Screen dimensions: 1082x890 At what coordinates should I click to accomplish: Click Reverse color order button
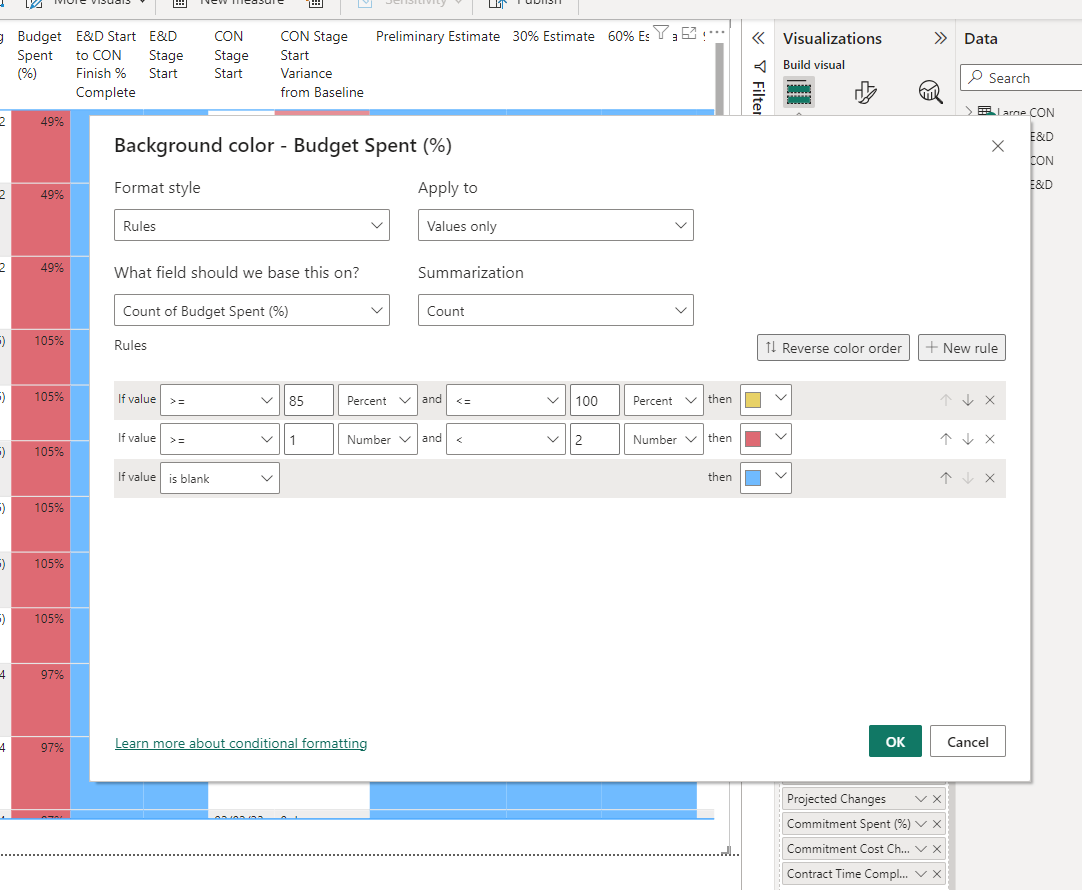[x=833, y=348]
